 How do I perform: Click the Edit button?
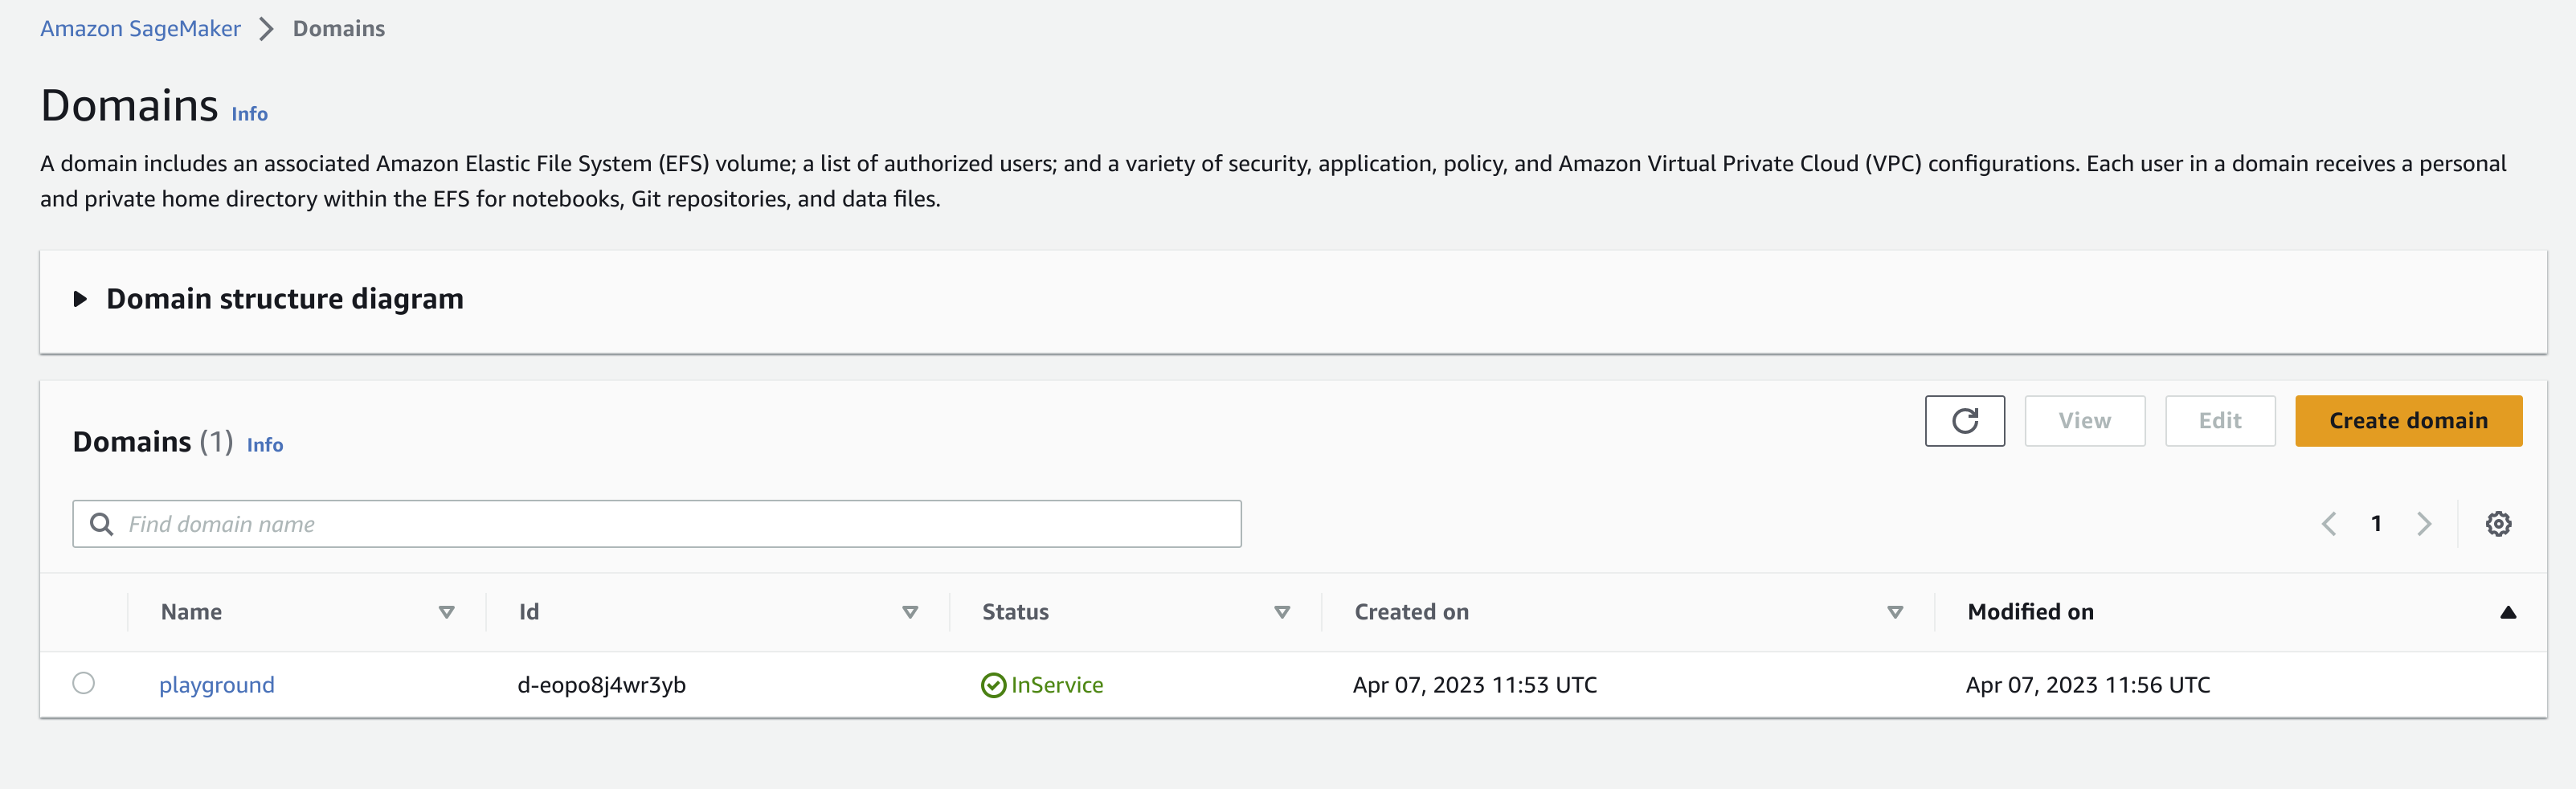[2219, 421]
